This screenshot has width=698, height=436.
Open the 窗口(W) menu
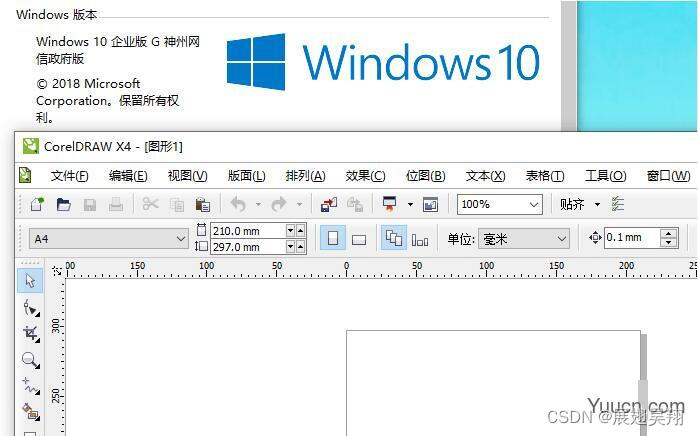(668, 176)
